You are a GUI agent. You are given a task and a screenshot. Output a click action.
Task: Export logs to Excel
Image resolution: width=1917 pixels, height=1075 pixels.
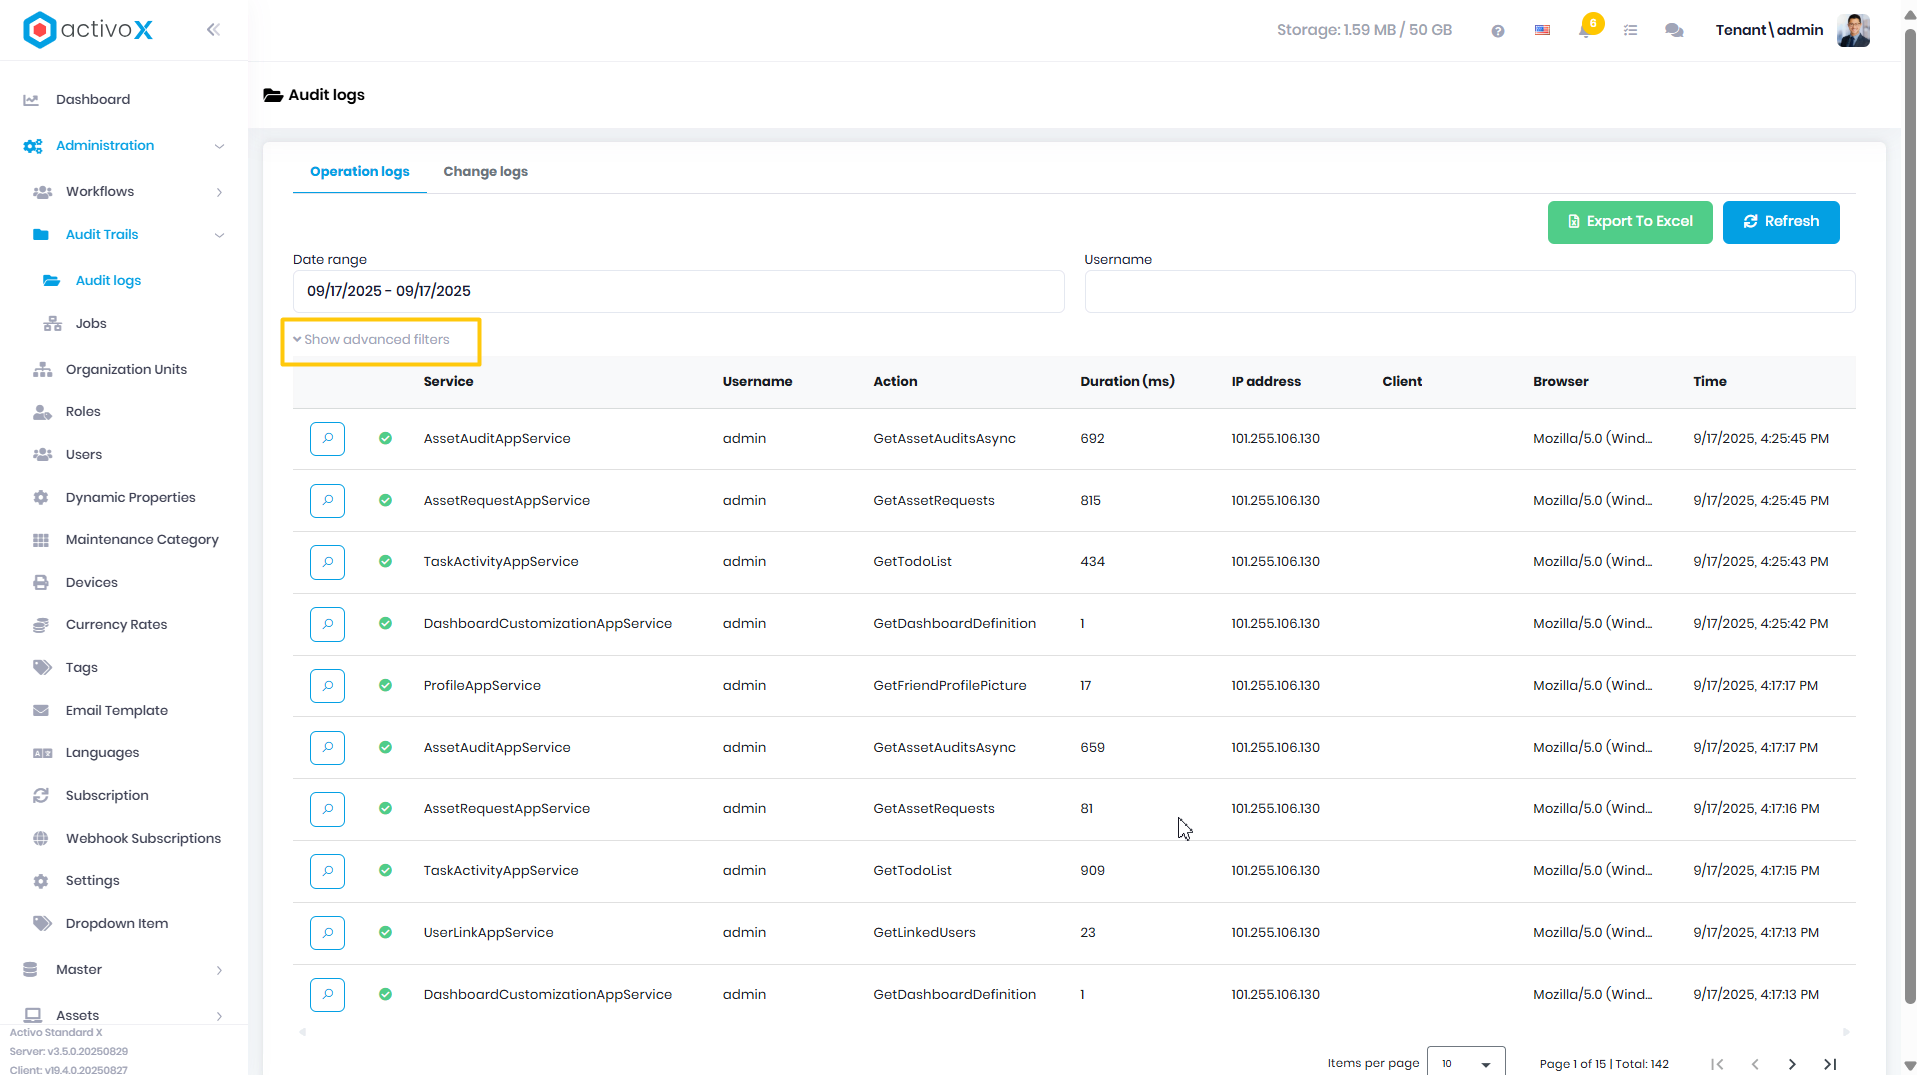pos(1630,222)
